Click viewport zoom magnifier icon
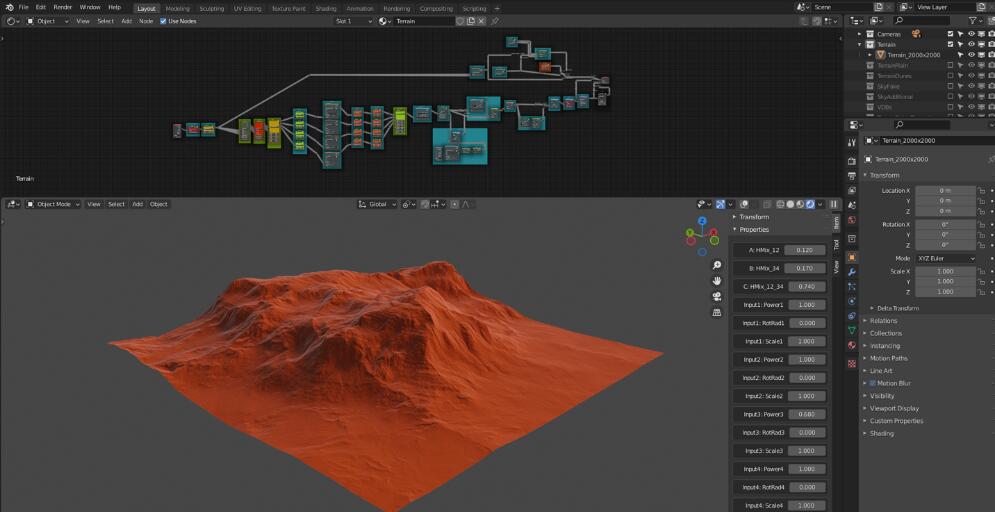 [716, 265]
